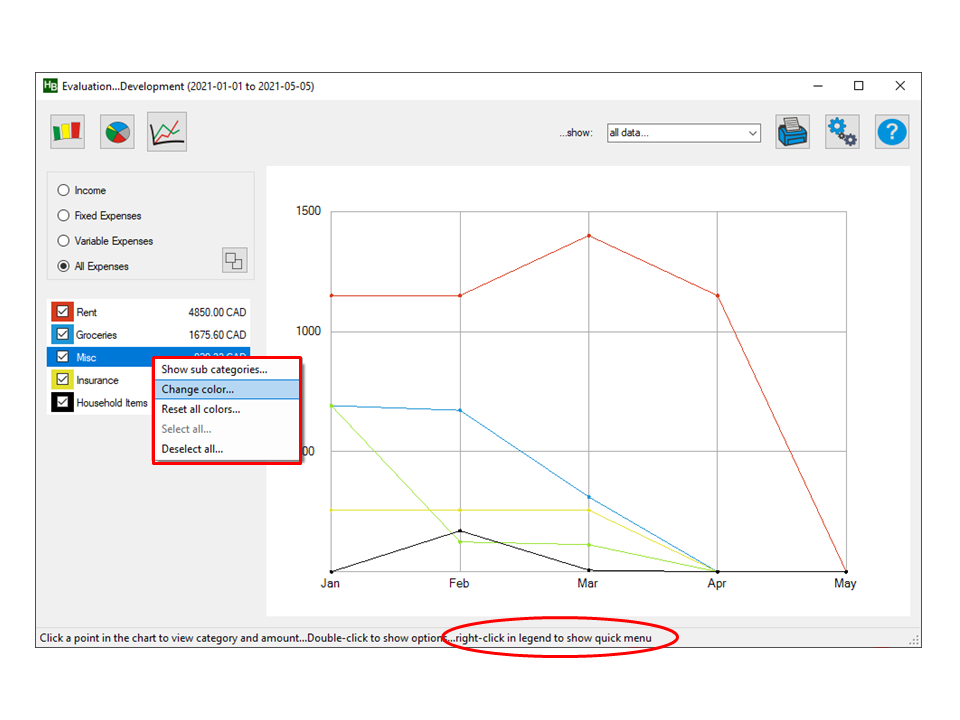Select 'Change color...' in the context menu
Image resolution: width=960 pixels, height=720 pixels.
198,389
